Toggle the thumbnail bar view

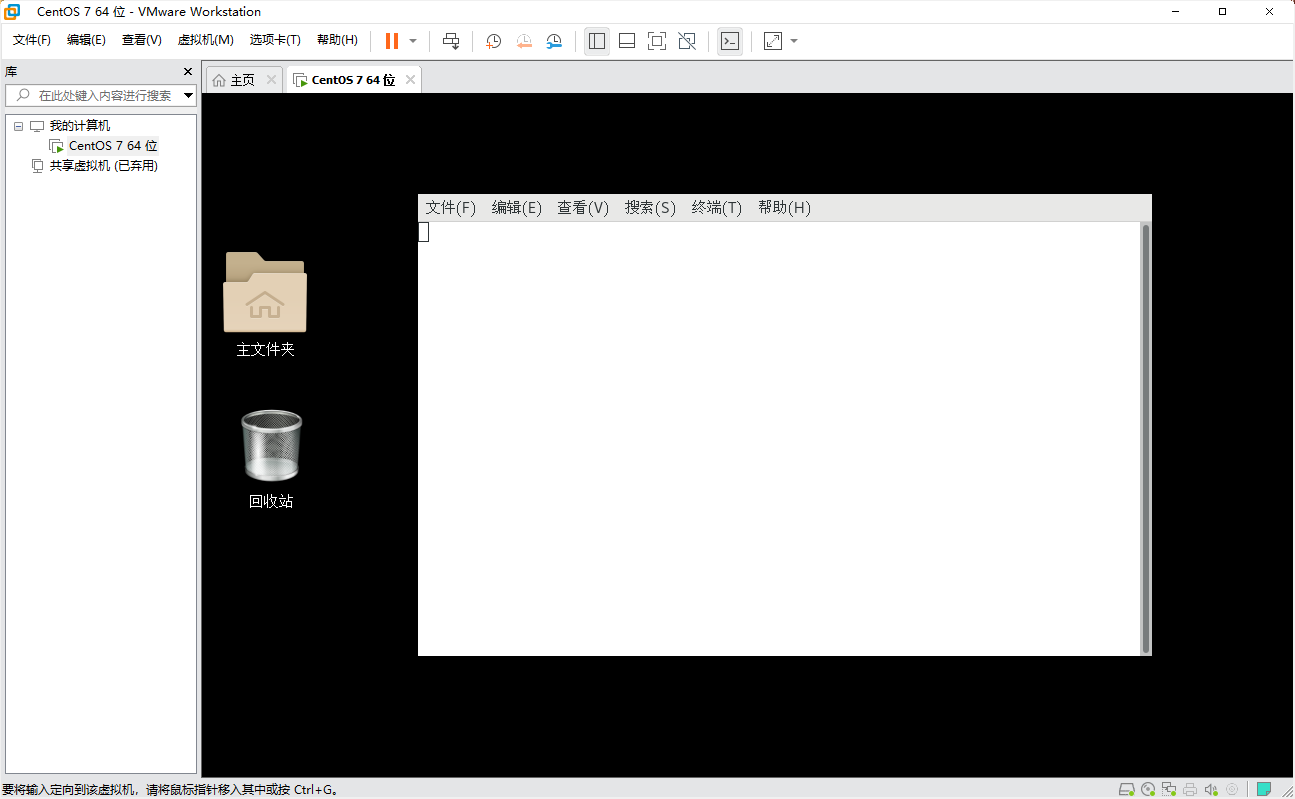627,41
